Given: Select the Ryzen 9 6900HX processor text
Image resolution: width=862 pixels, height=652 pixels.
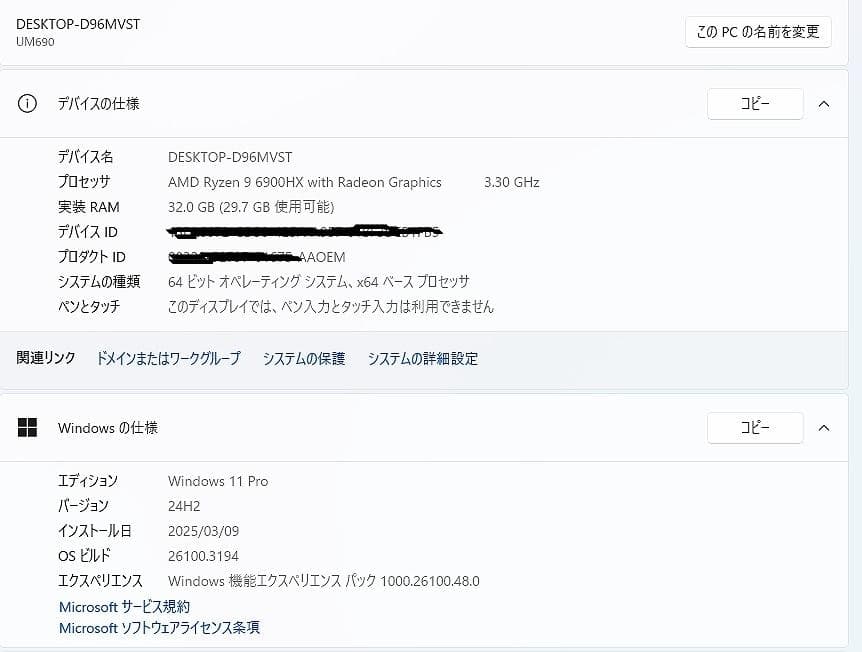Looking at the screenshot, I should pyautogui.click(x=305, y=182).
